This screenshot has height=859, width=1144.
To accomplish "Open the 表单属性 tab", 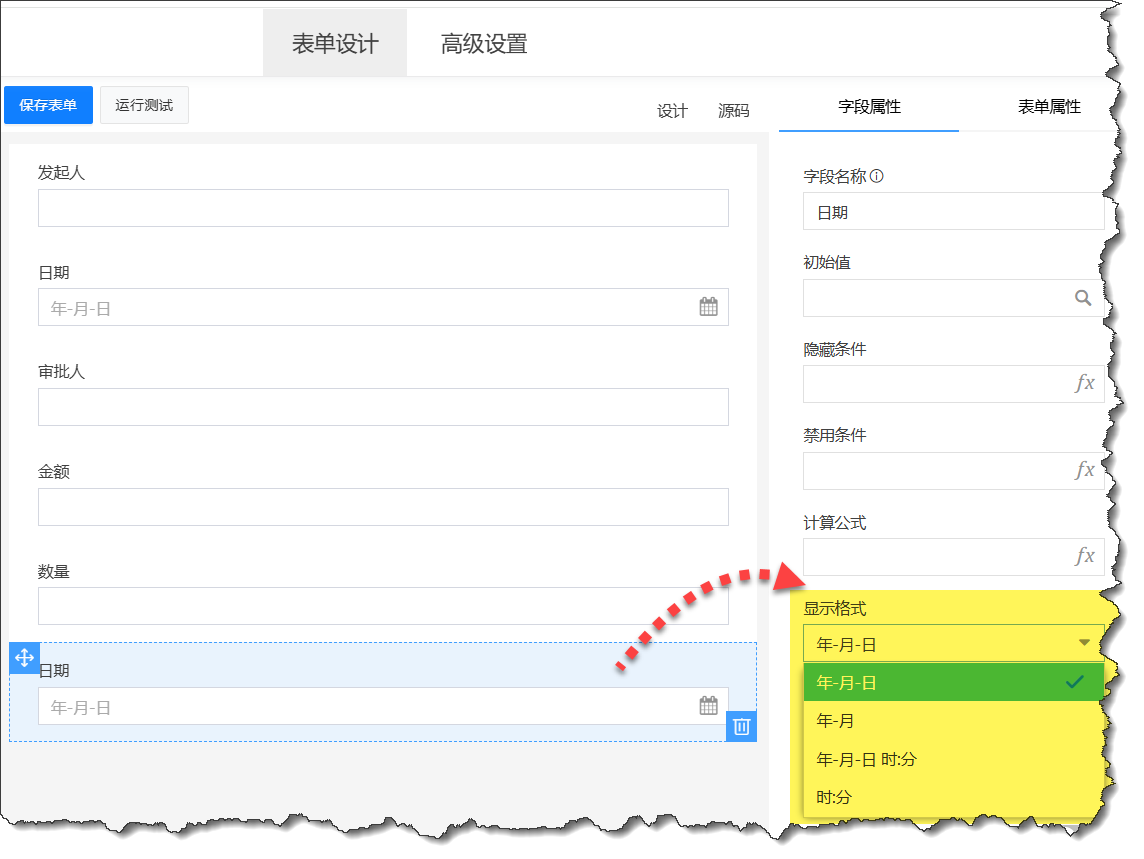I will click(x=1048, y=107).
